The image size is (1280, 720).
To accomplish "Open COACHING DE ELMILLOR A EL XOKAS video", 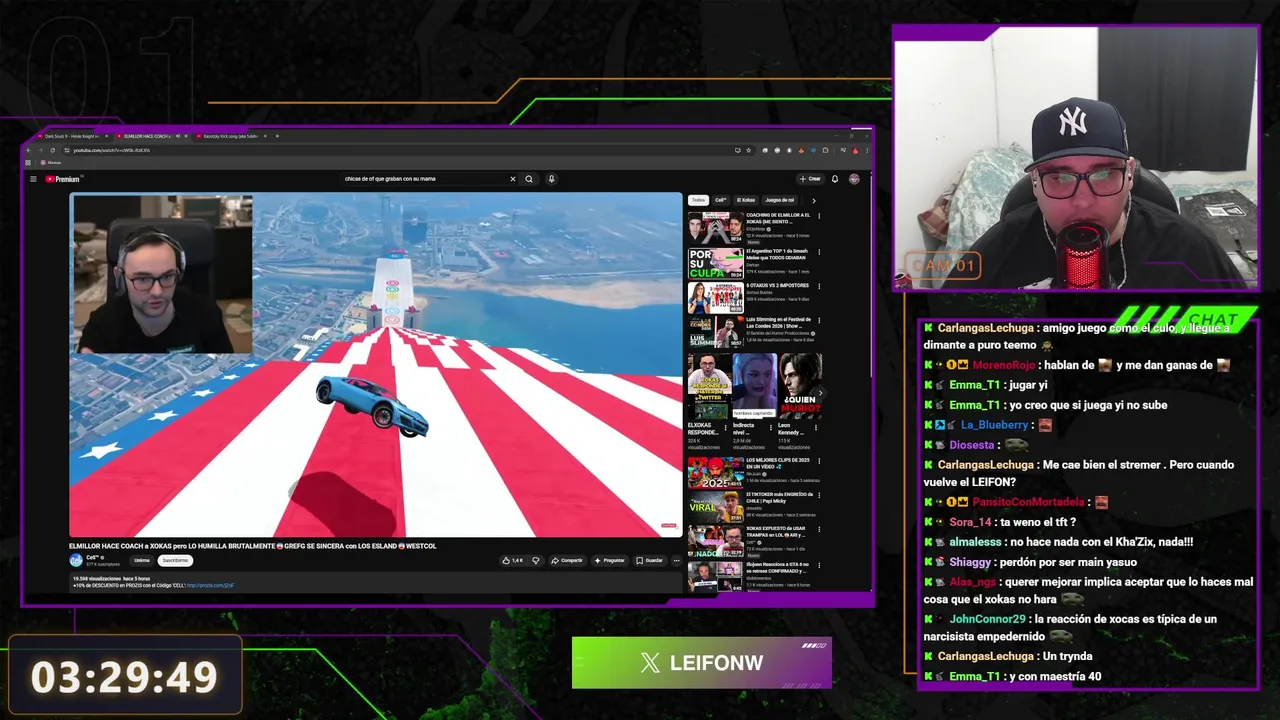I will [754, 228].
